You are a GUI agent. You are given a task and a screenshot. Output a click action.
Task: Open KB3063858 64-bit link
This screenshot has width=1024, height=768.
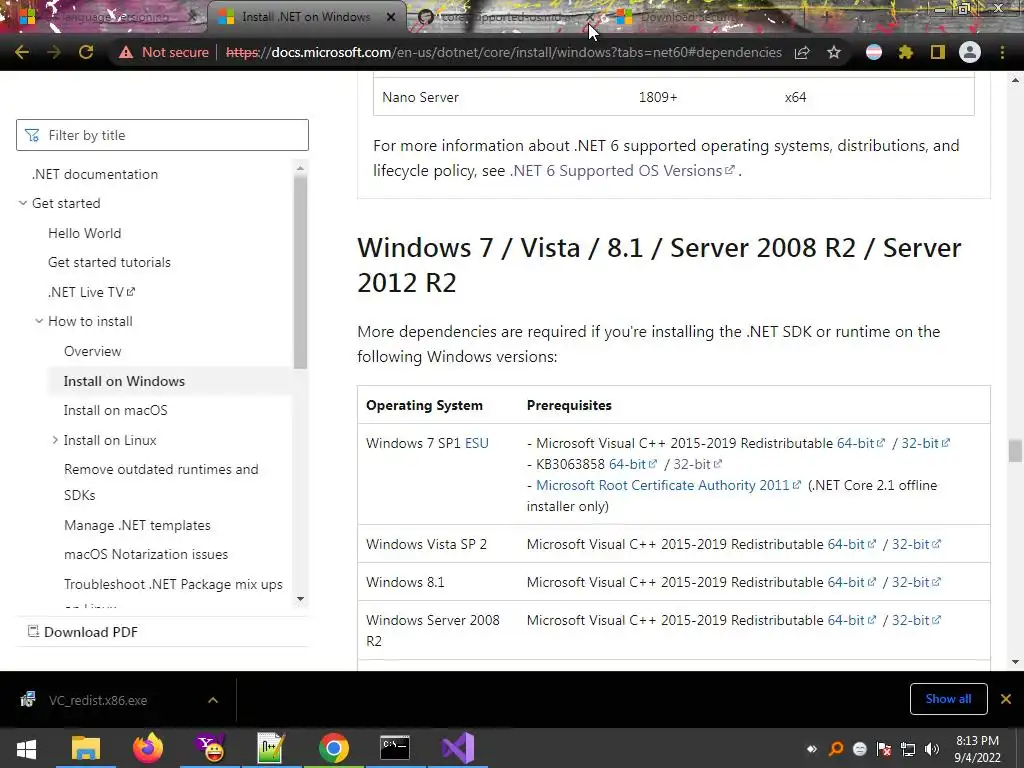(x=632, y=464)
